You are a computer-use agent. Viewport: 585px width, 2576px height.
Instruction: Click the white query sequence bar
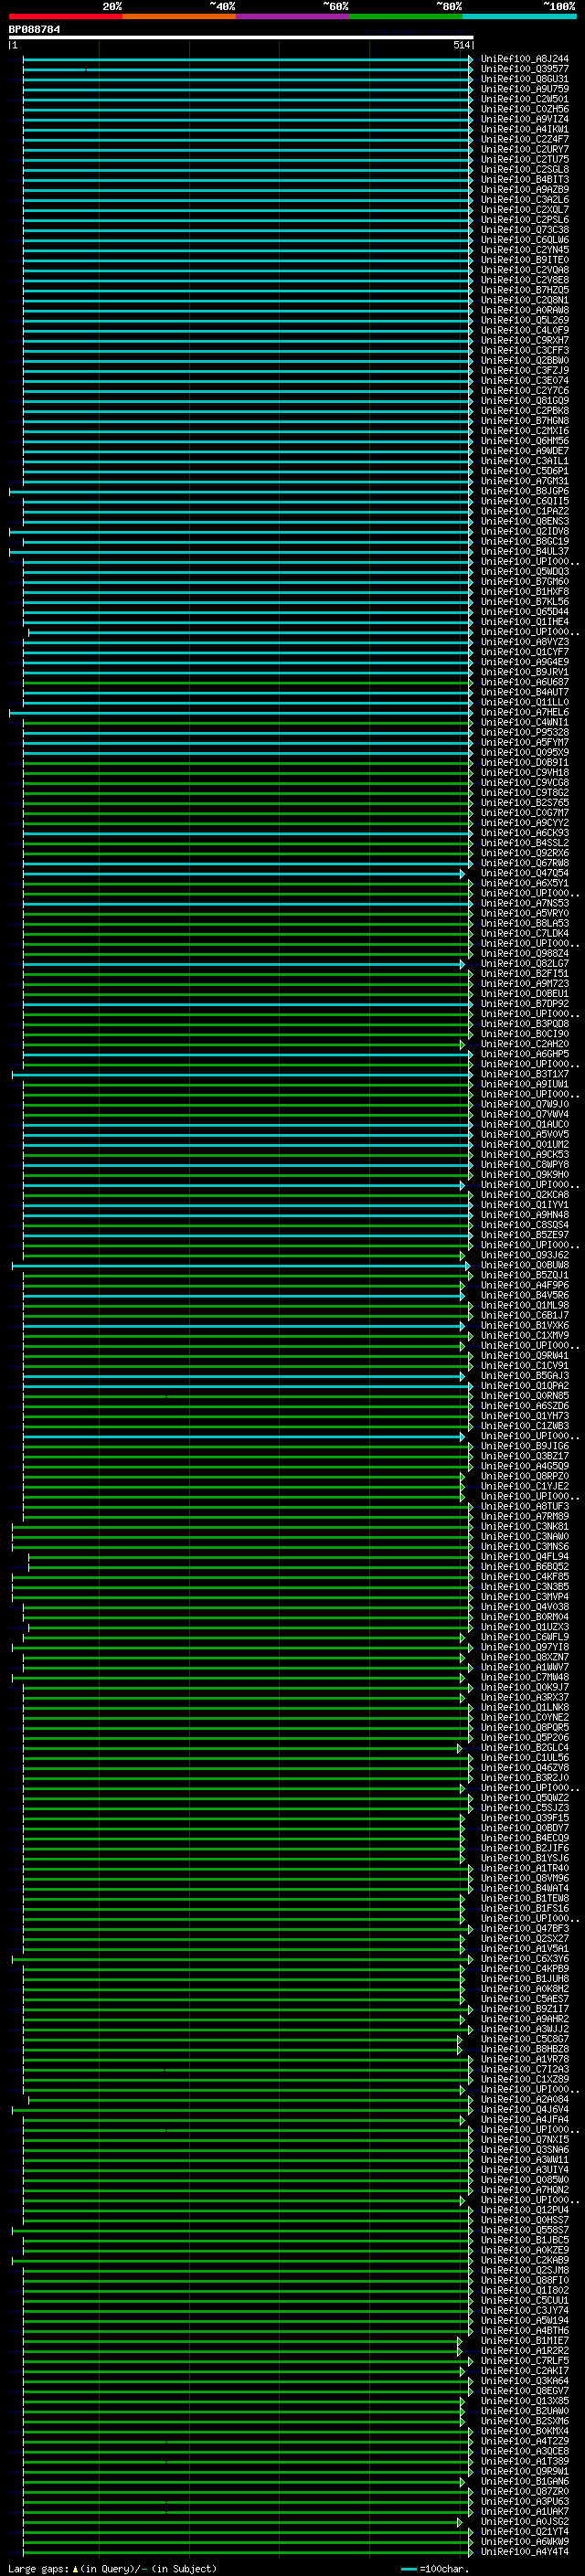[x=241, y=37]
